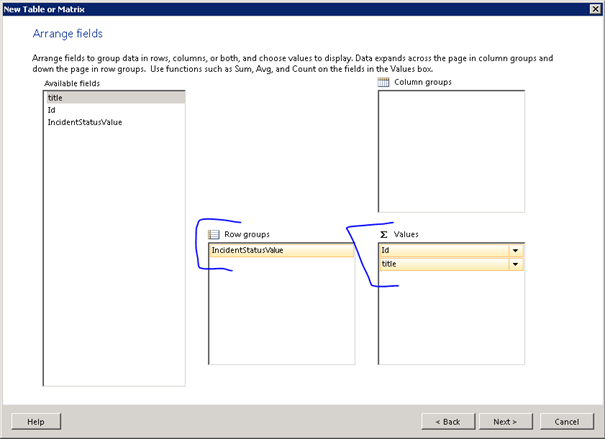
Task: Select title in Available fields list
Action: (x=55, y=98)
